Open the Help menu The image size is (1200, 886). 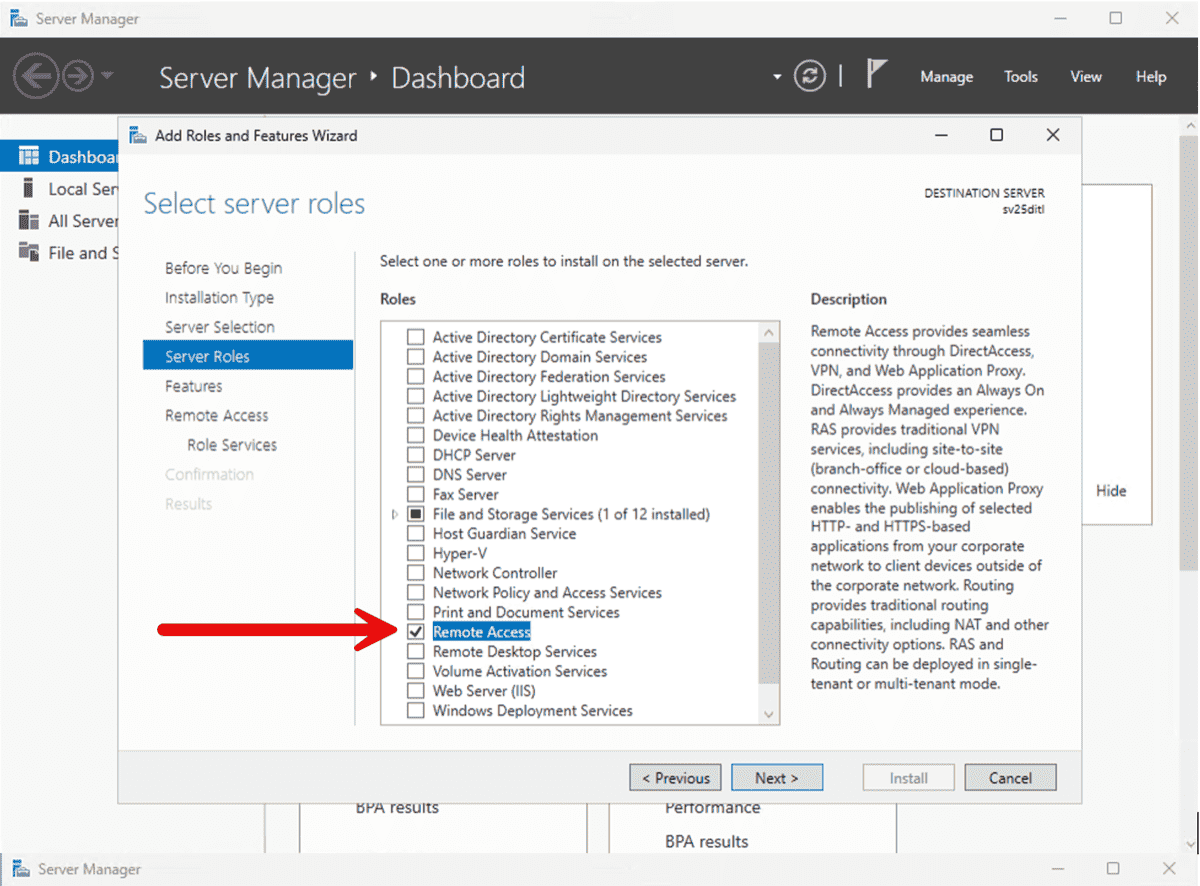(x=1151, y=77)
